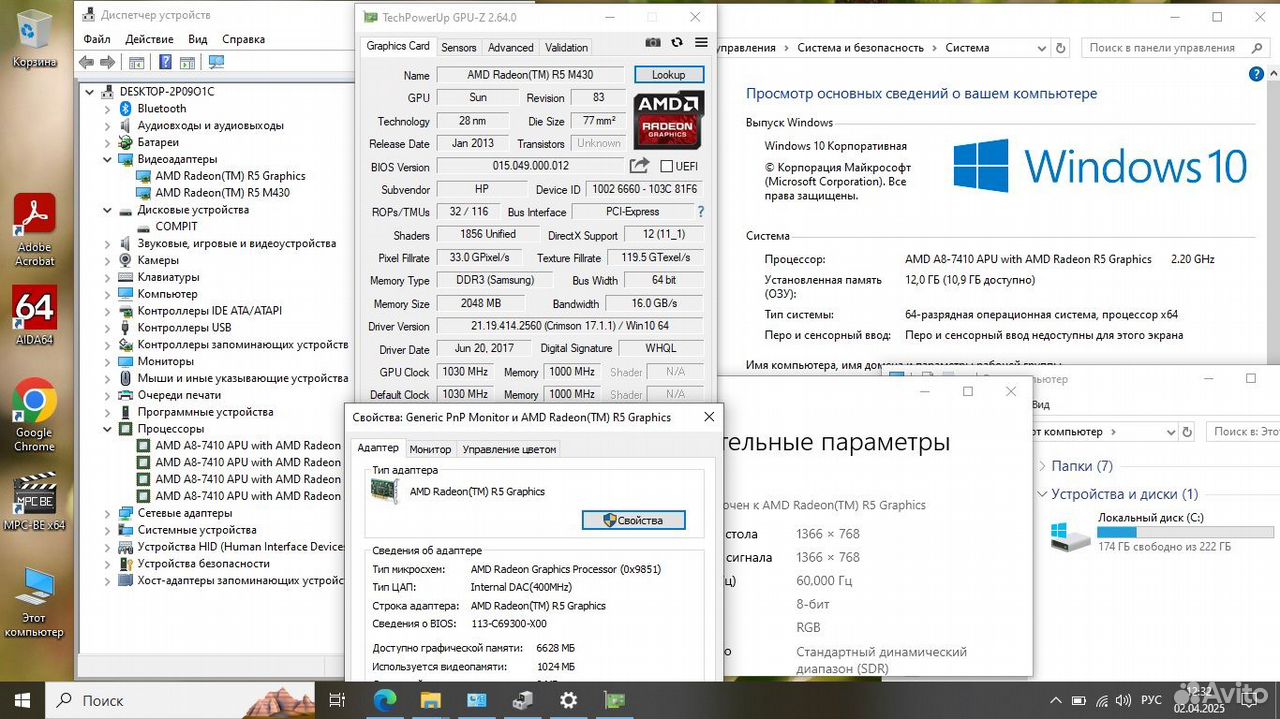This screenshot has height=719, width=1280.
Task: Take a GPU-Z screenshot with camera icon
Action: 653,43
